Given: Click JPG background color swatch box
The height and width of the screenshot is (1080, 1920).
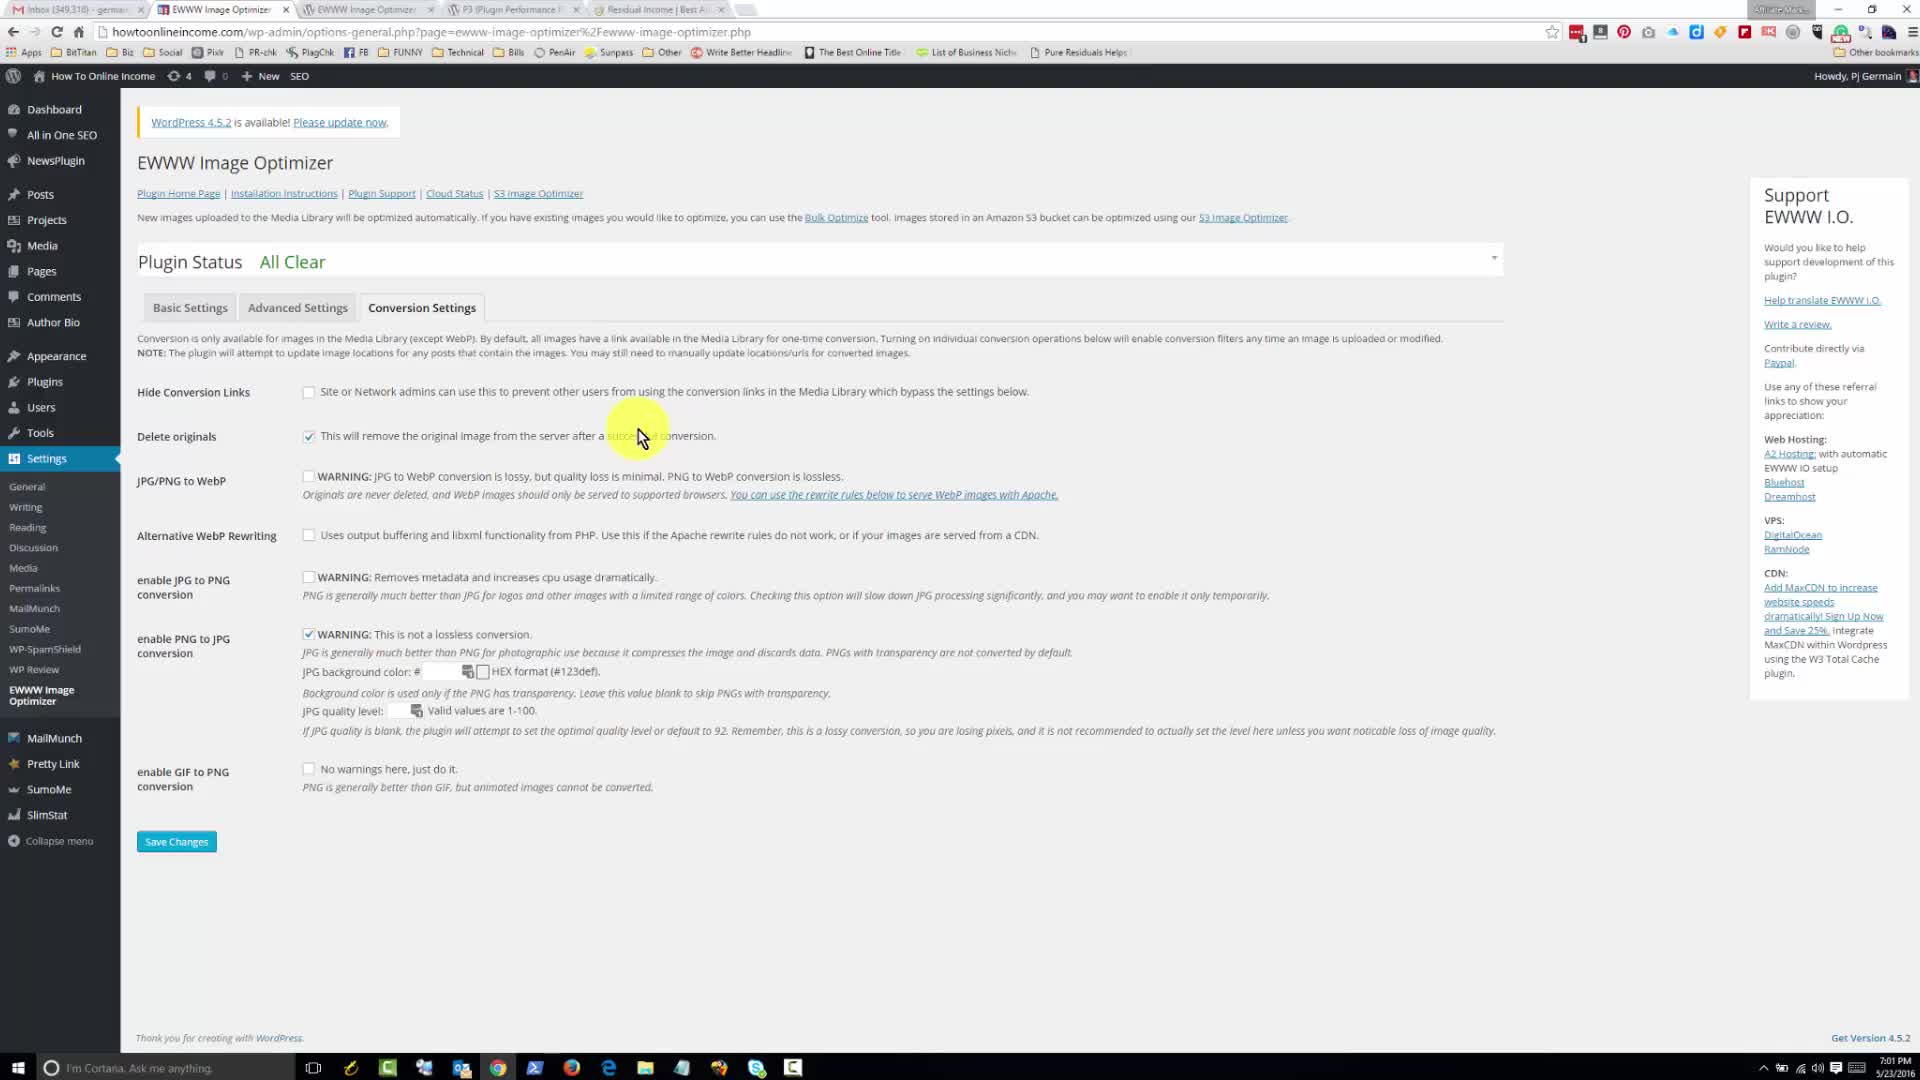Looking at the screenshot, I should click(x=483, y=672).
